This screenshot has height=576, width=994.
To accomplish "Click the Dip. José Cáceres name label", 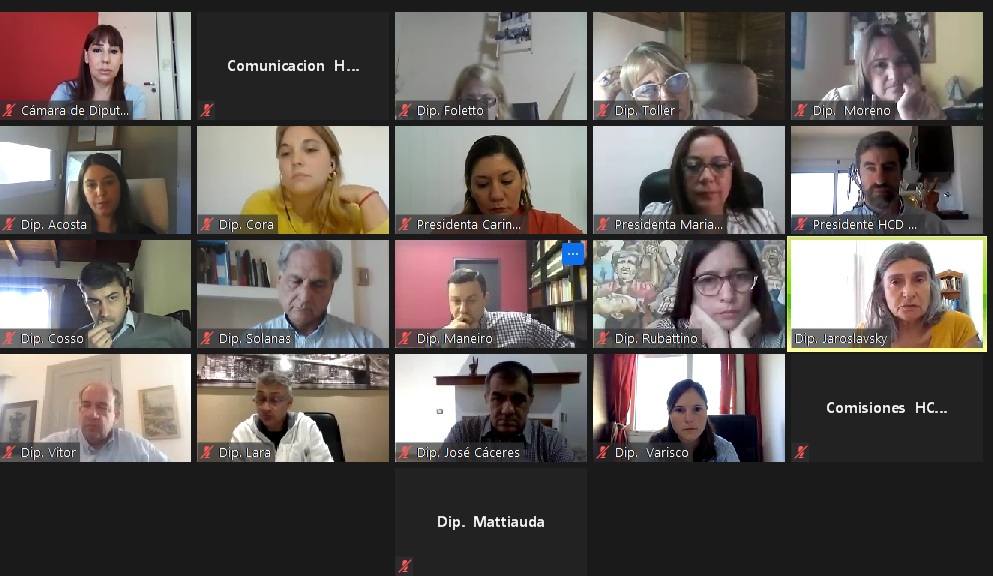I will [468, 452].
